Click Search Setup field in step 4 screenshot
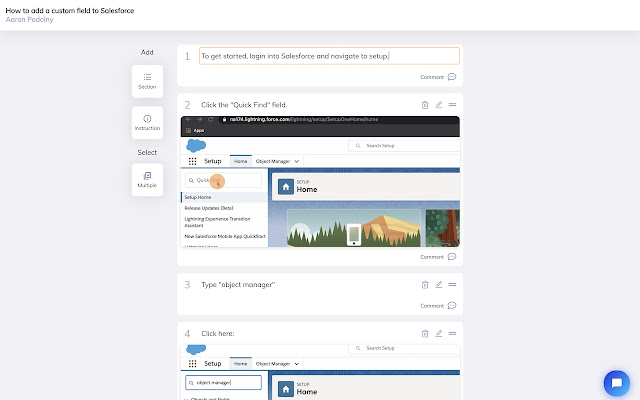This screenshot has height=400, width=640. click(x=404, y=348)
